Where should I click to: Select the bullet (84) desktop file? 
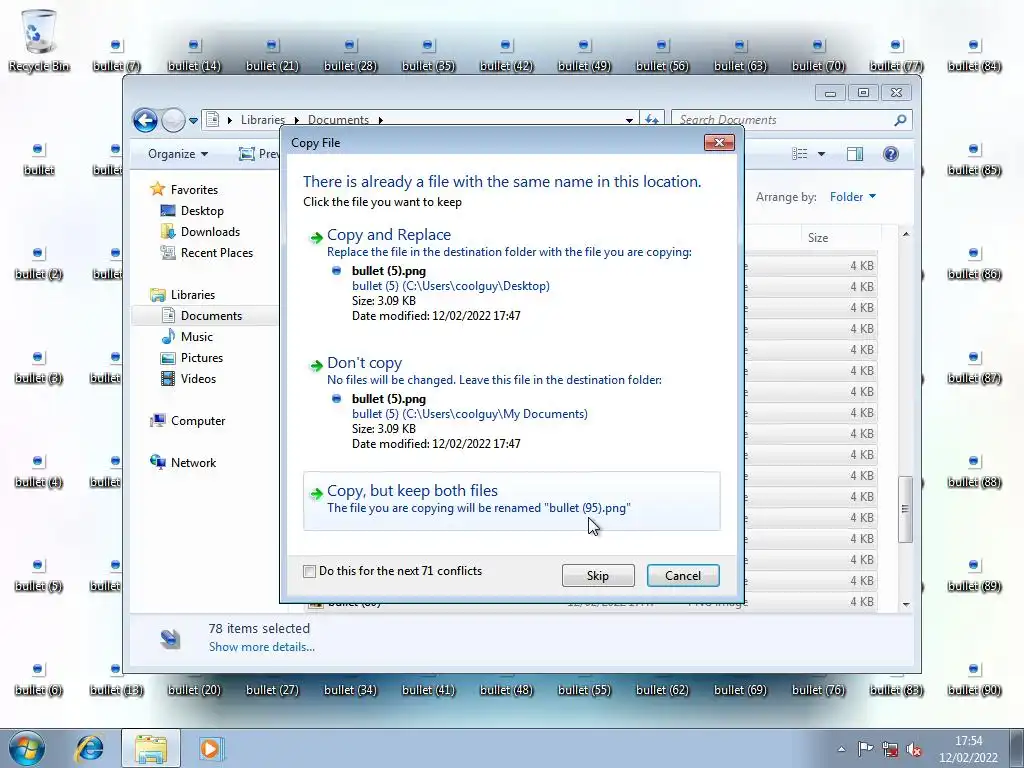tap(974, 55)
